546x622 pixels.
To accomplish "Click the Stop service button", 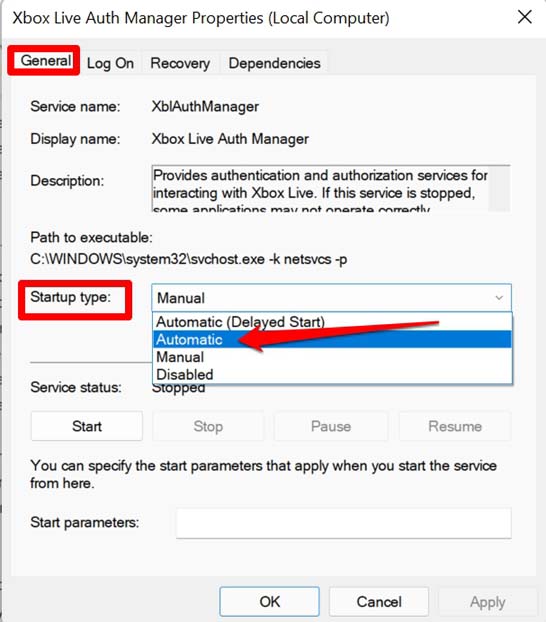I will [x=208, y=426].
